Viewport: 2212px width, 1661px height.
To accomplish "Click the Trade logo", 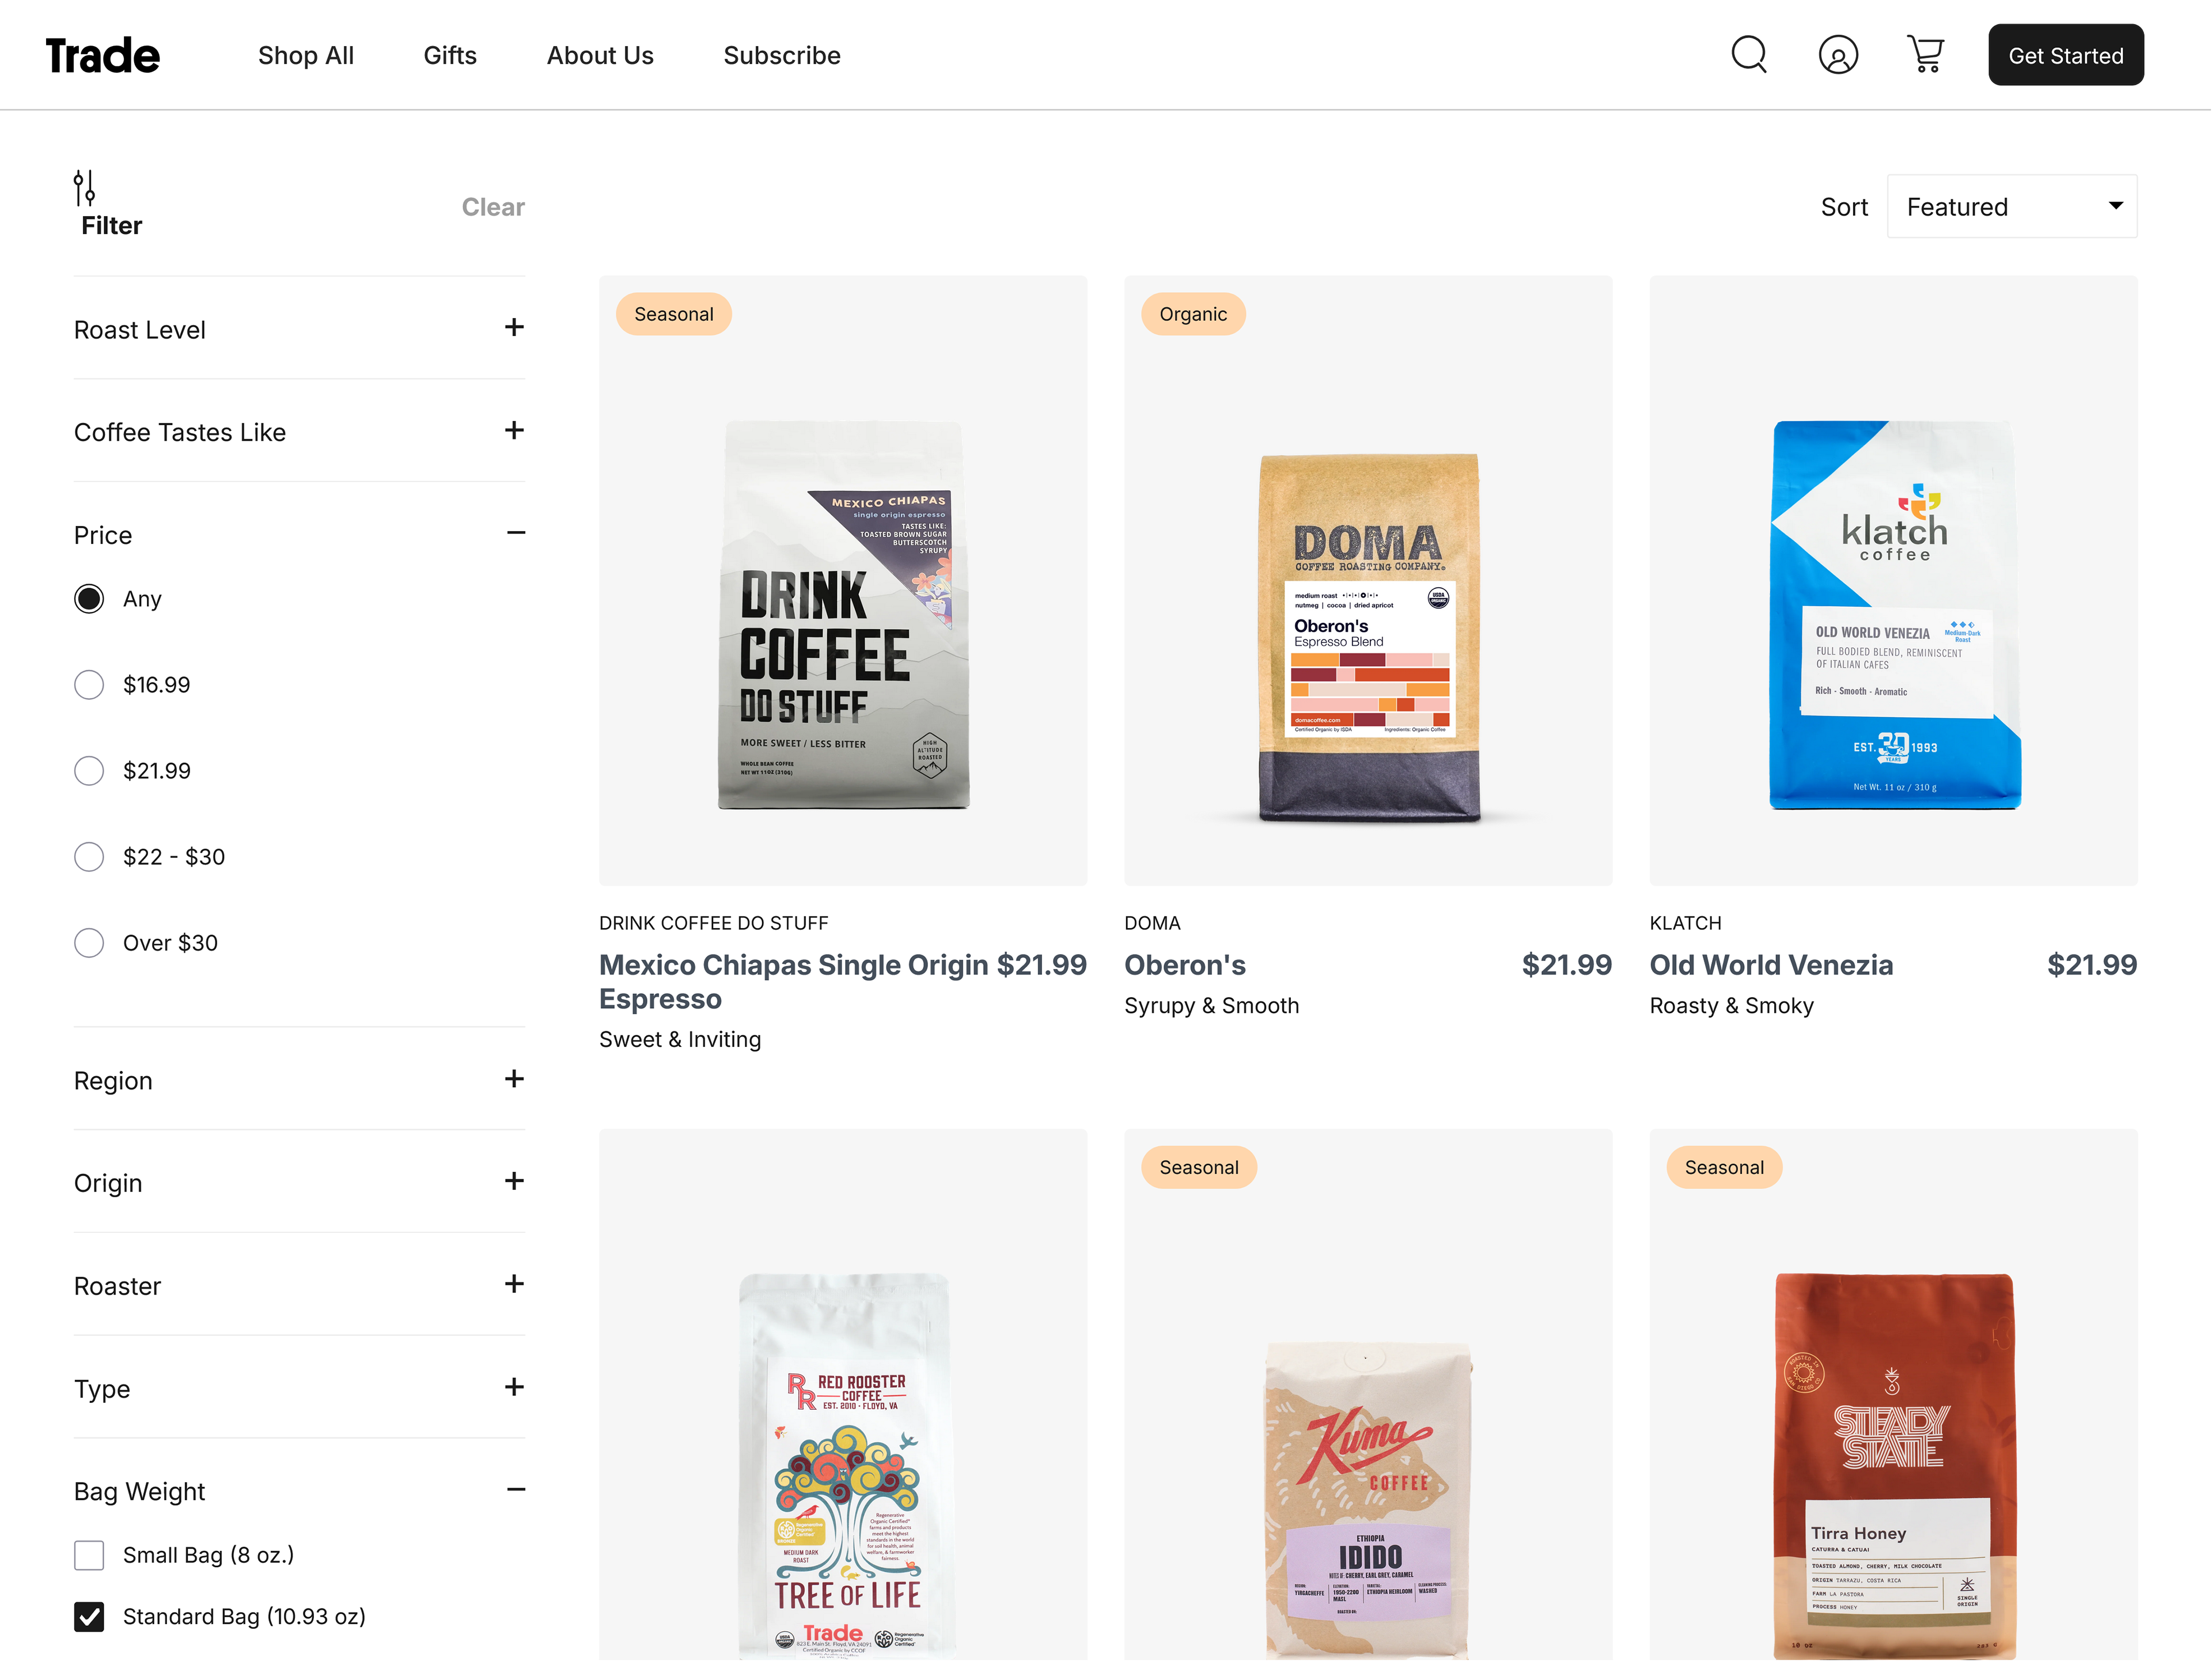I will coord(102,56).
